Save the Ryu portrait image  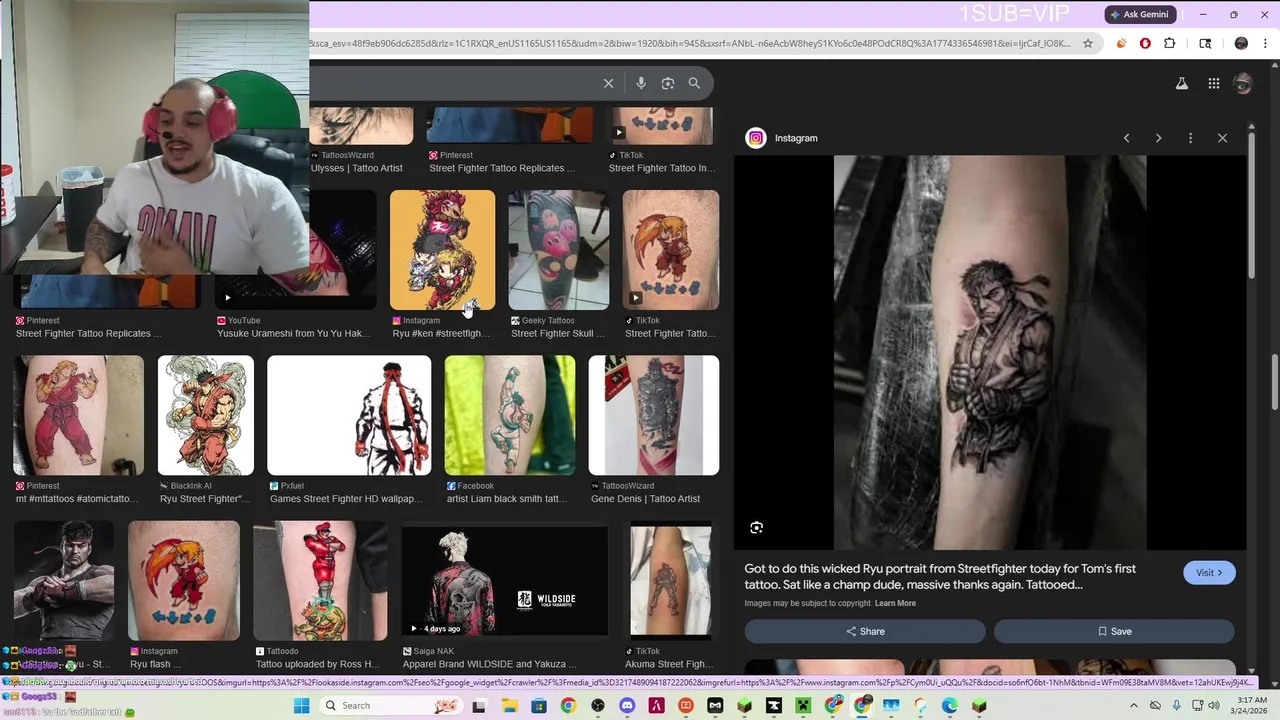point(1114,631)
